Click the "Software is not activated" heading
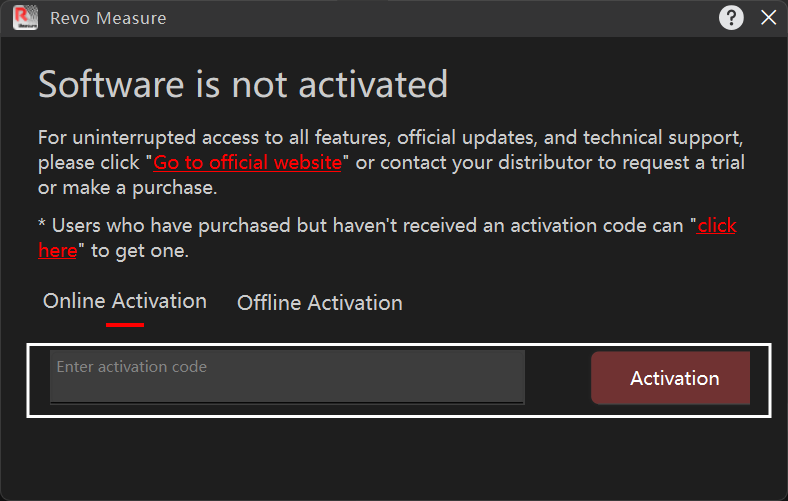 (243, 85)
